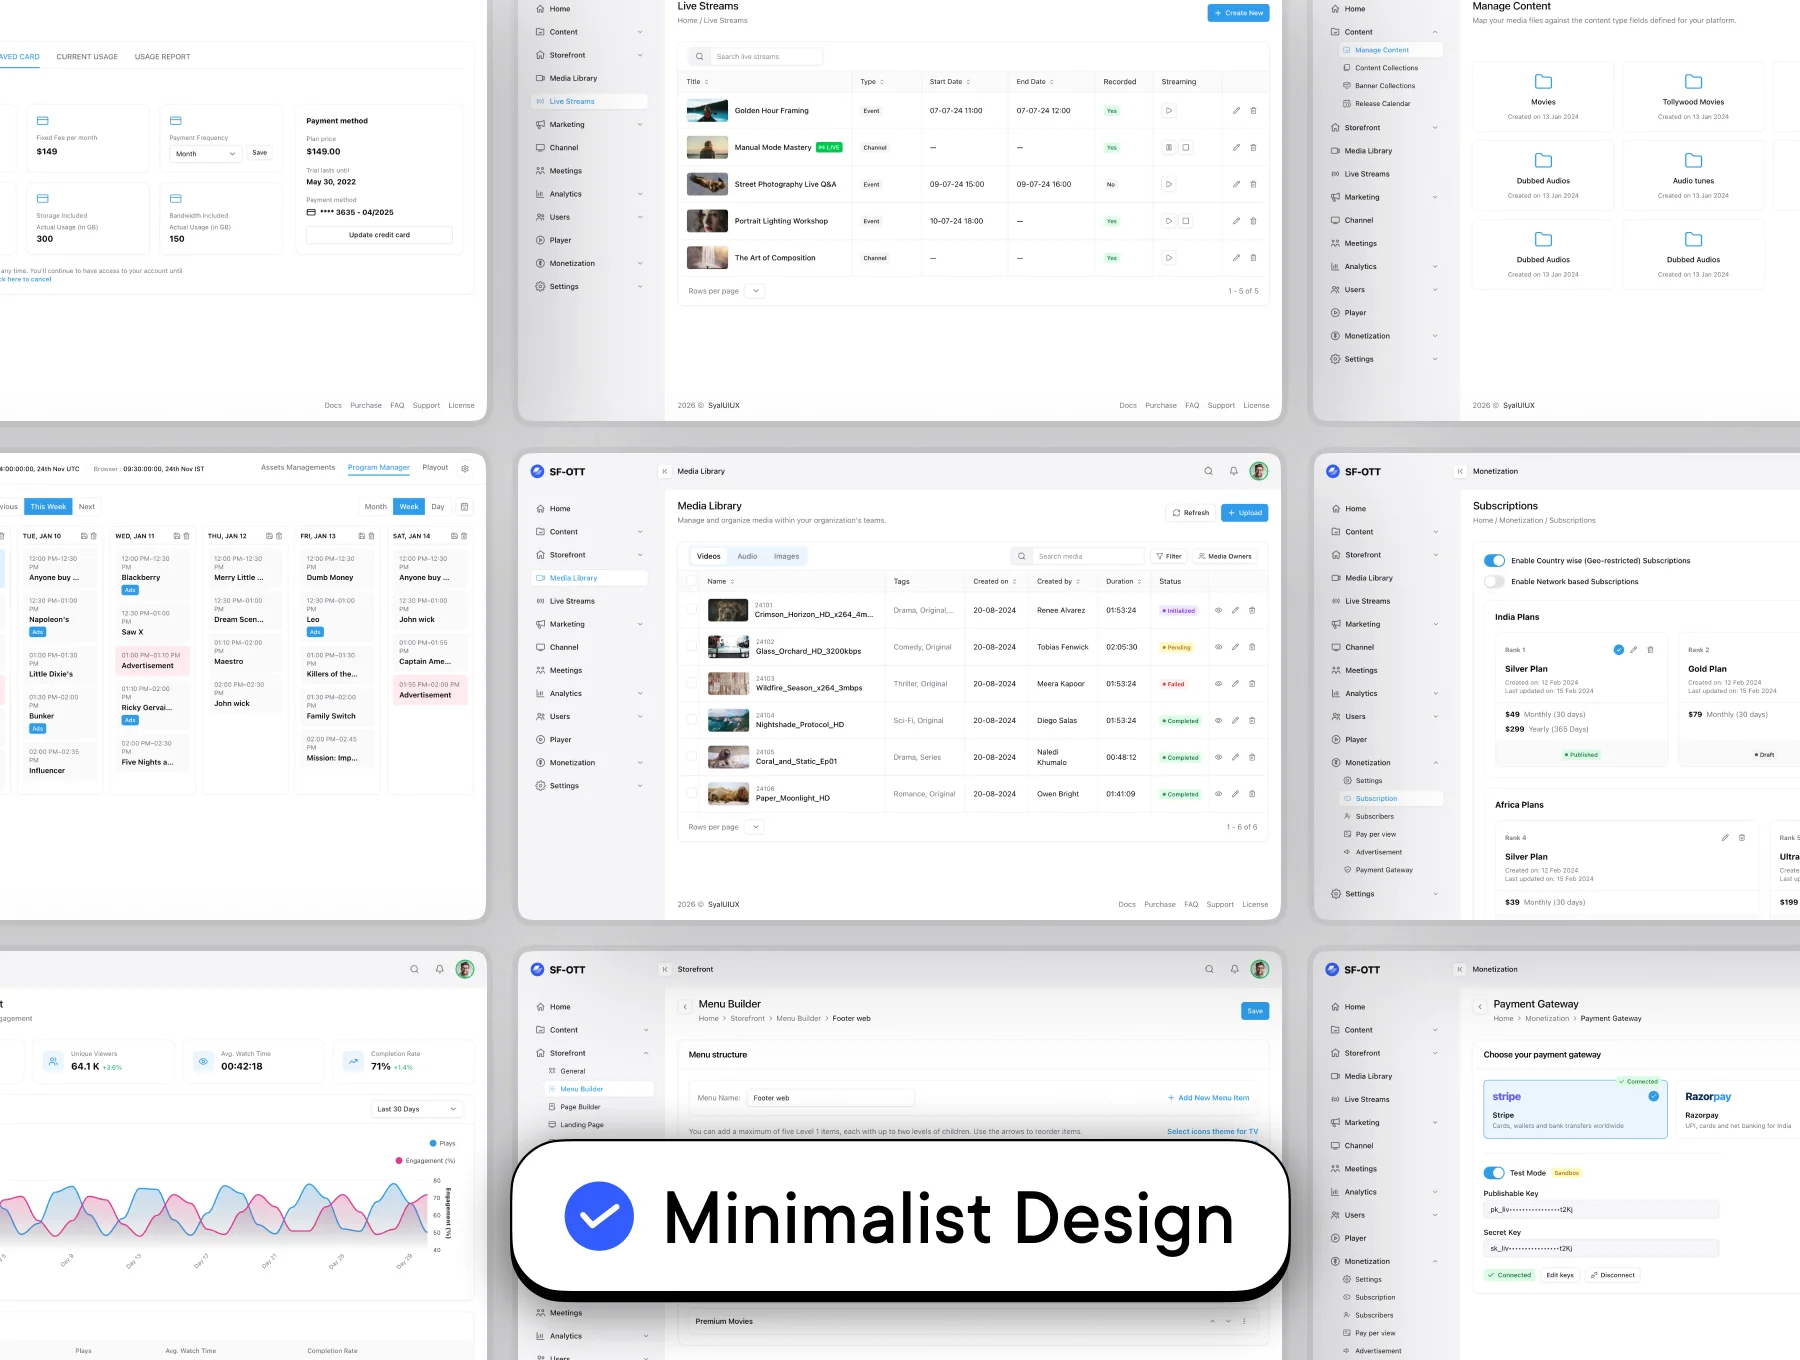
Task: Open settings gear in Program Manager panel
Action: (464, 468)
